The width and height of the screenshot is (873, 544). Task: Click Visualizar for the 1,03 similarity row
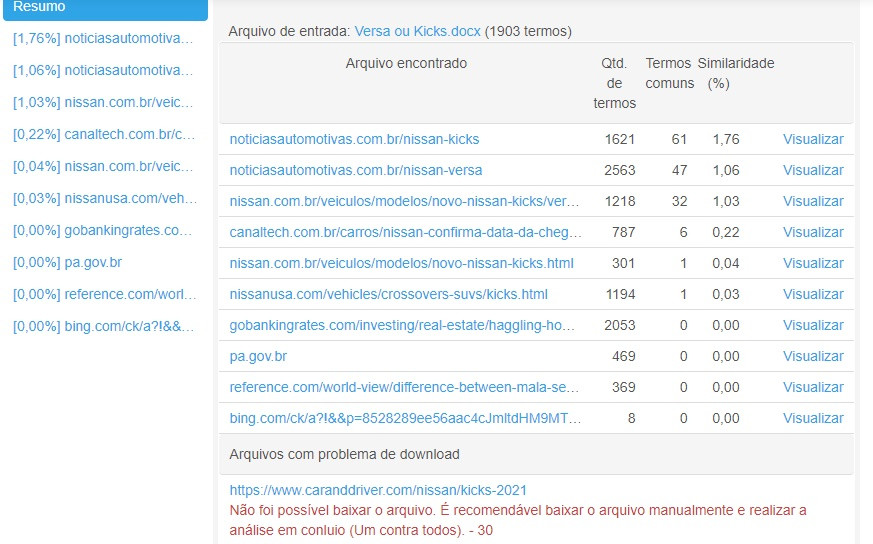tap(813, 202)
